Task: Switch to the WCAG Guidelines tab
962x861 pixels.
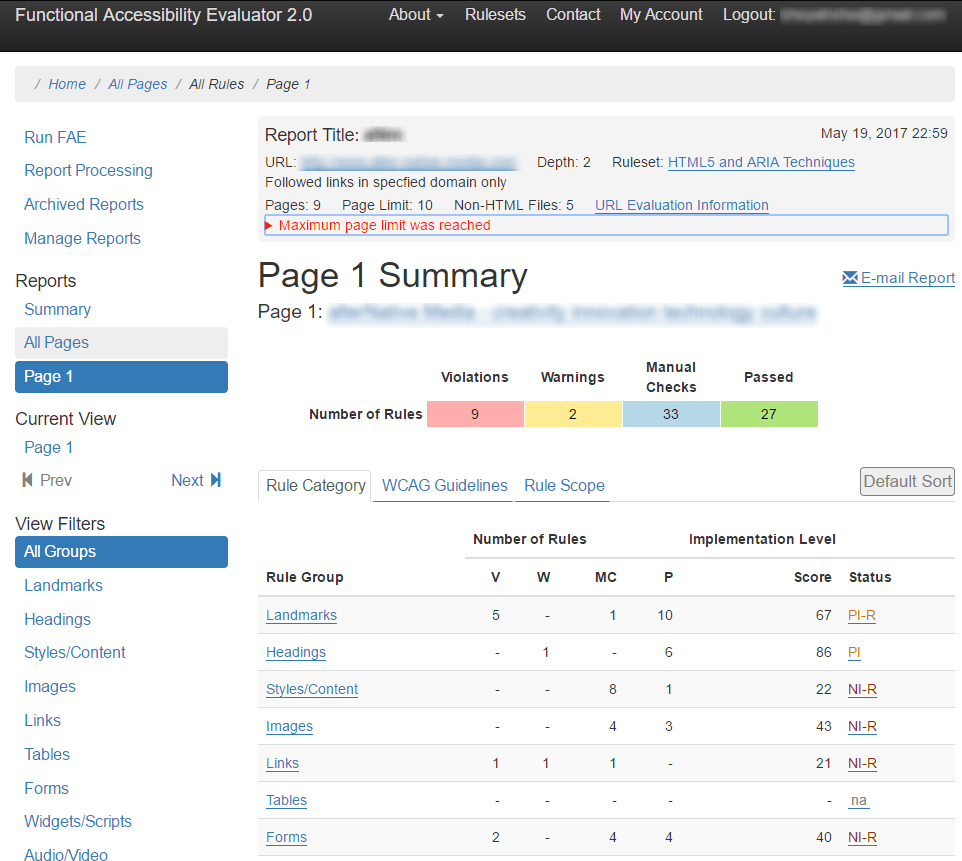Action: click(x=444, y=485)
